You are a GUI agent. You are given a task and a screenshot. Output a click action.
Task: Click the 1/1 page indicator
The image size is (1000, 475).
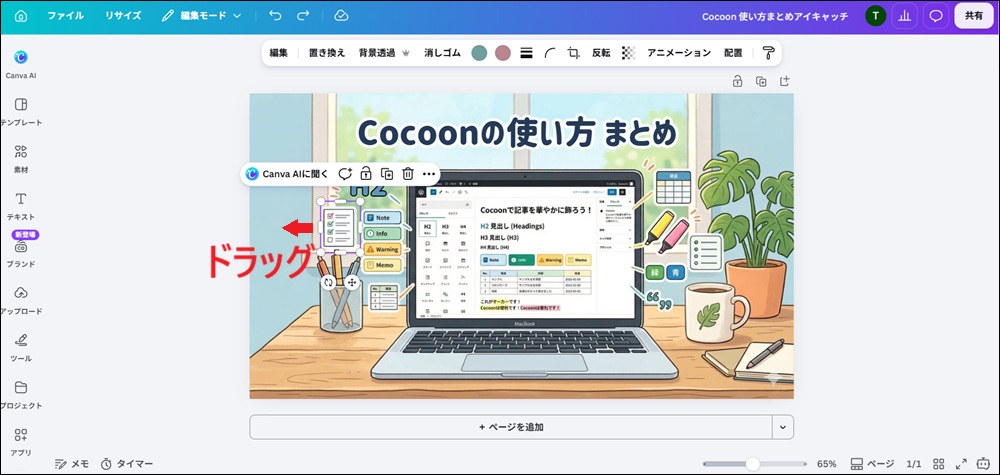(x=914, y=464)
